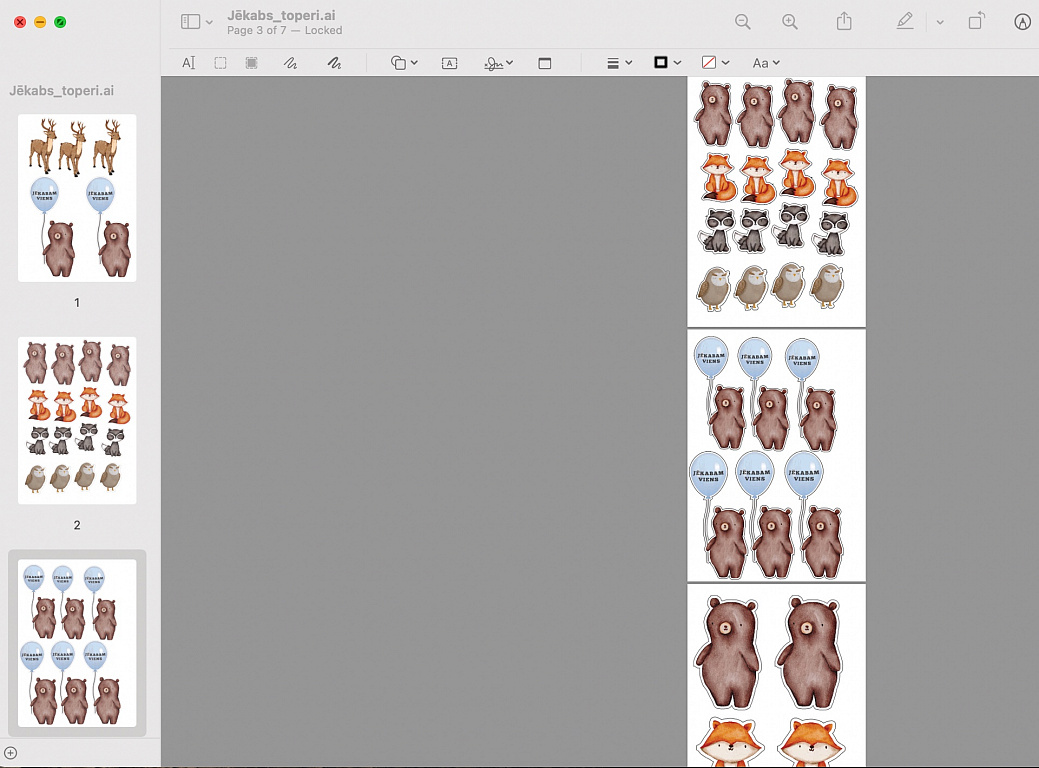Rotate the page with Rotate icon
Viewport: 1039px width, 768px height.
pyautogui.click(x=977, y=22)
